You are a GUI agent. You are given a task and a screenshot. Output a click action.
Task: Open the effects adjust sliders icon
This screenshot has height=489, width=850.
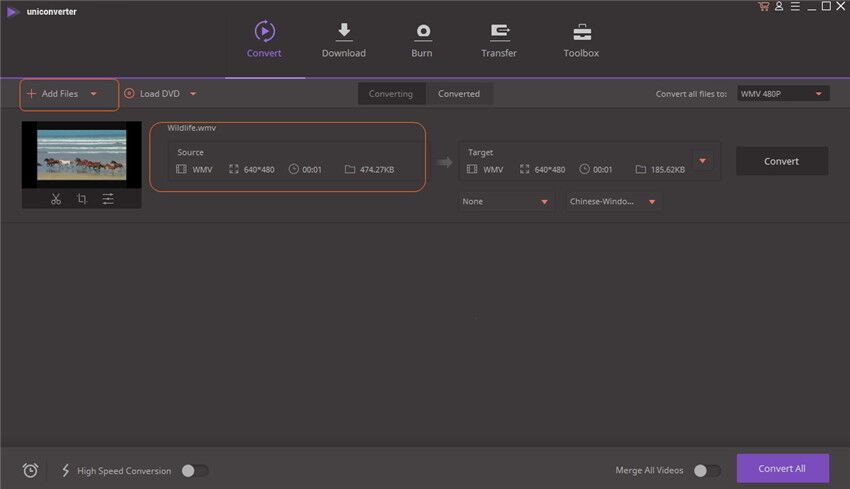pyautogui.click(x=108, y=199)
